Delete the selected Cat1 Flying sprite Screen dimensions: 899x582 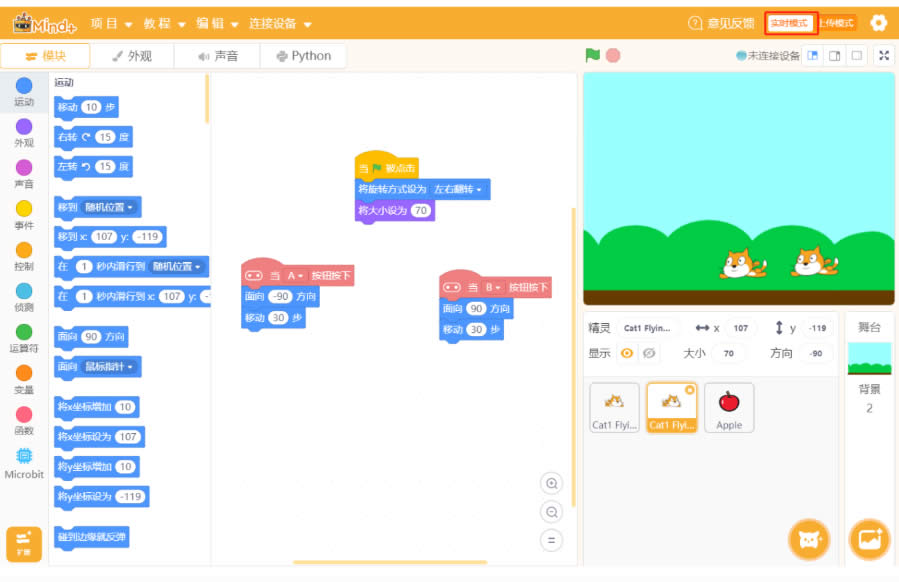(x=689, y=390)
